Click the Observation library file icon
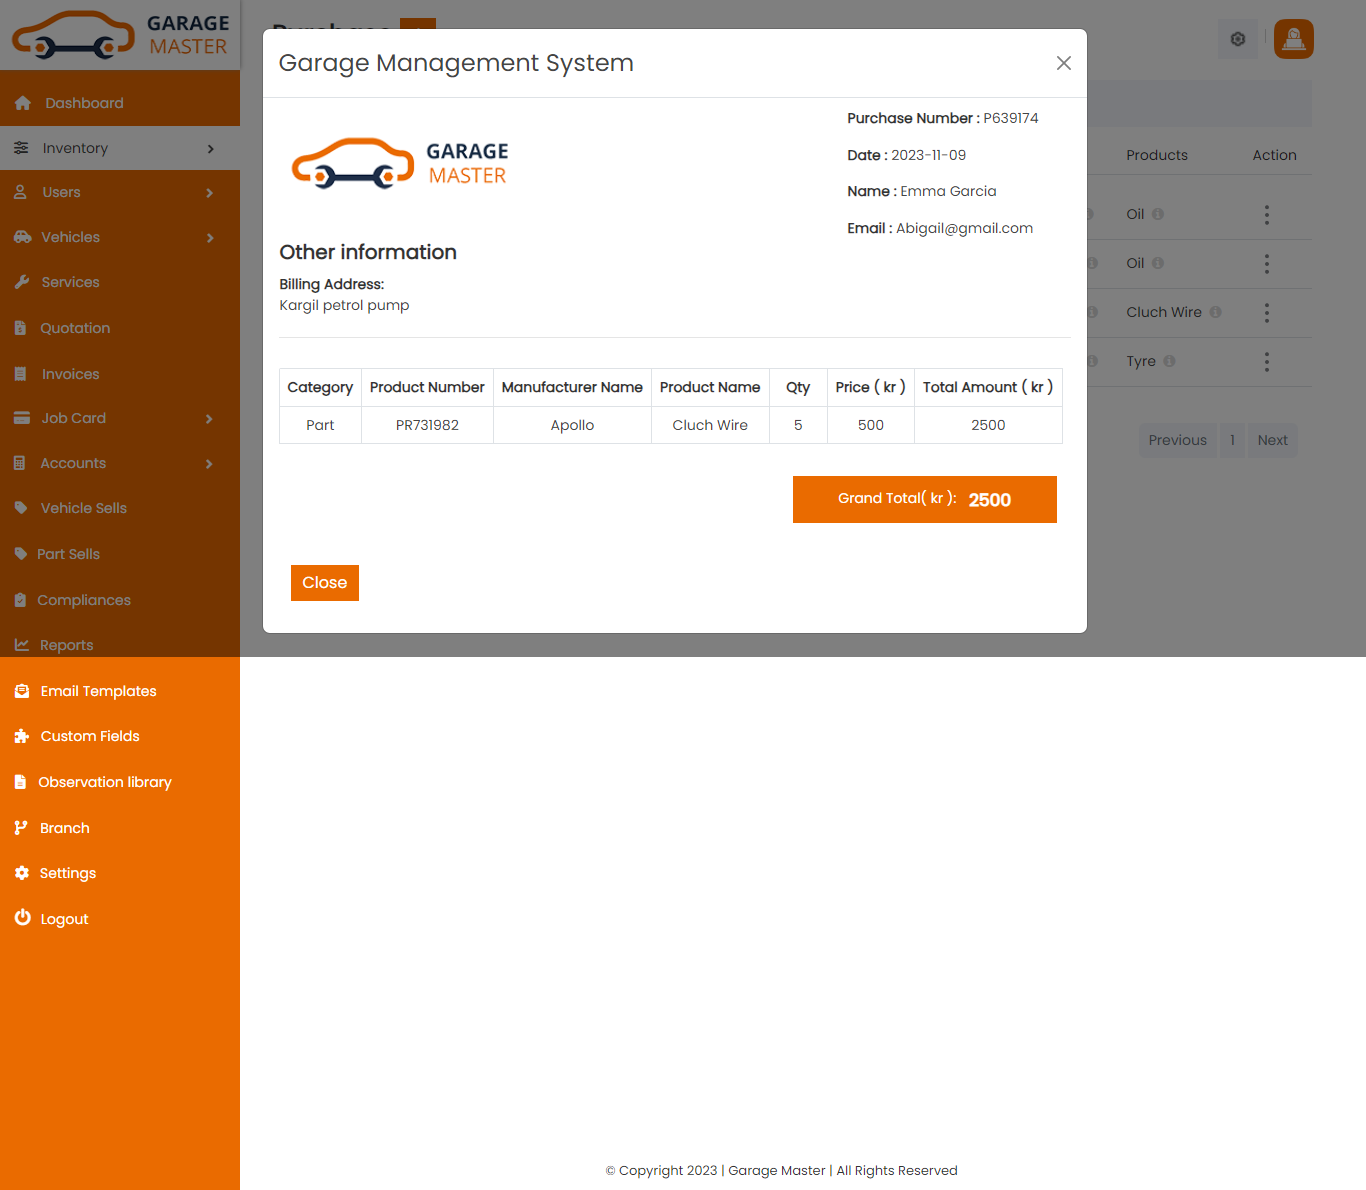Screen dimensions: 1366x1190 pos(20,782)
